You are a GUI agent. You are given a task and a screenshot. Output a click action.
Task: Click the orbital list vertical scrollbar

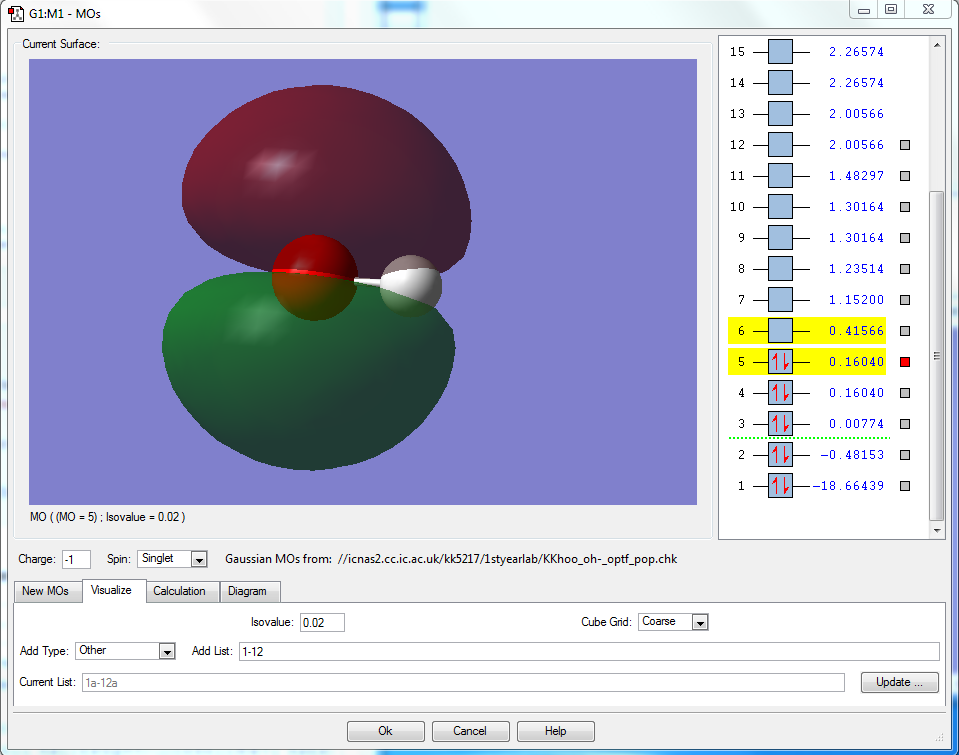coord(936,355)
